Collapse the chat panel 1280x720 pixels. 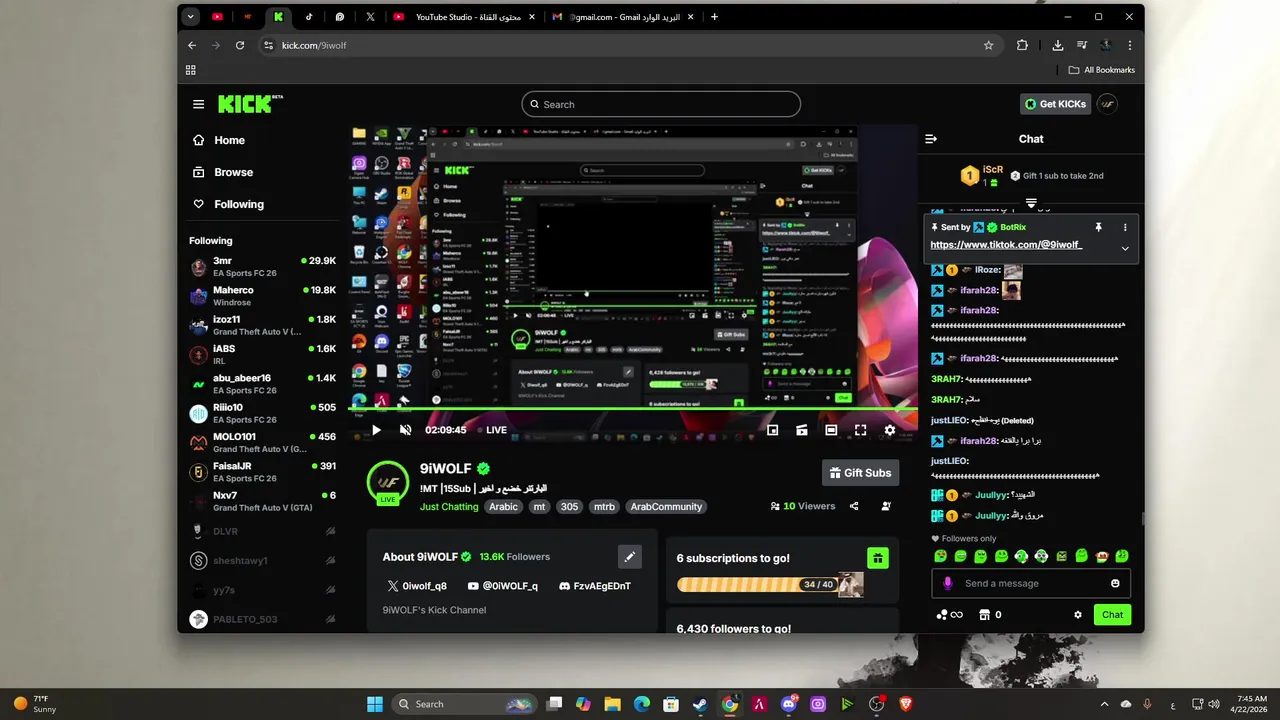pyautogui.click(x=931, y=139)
